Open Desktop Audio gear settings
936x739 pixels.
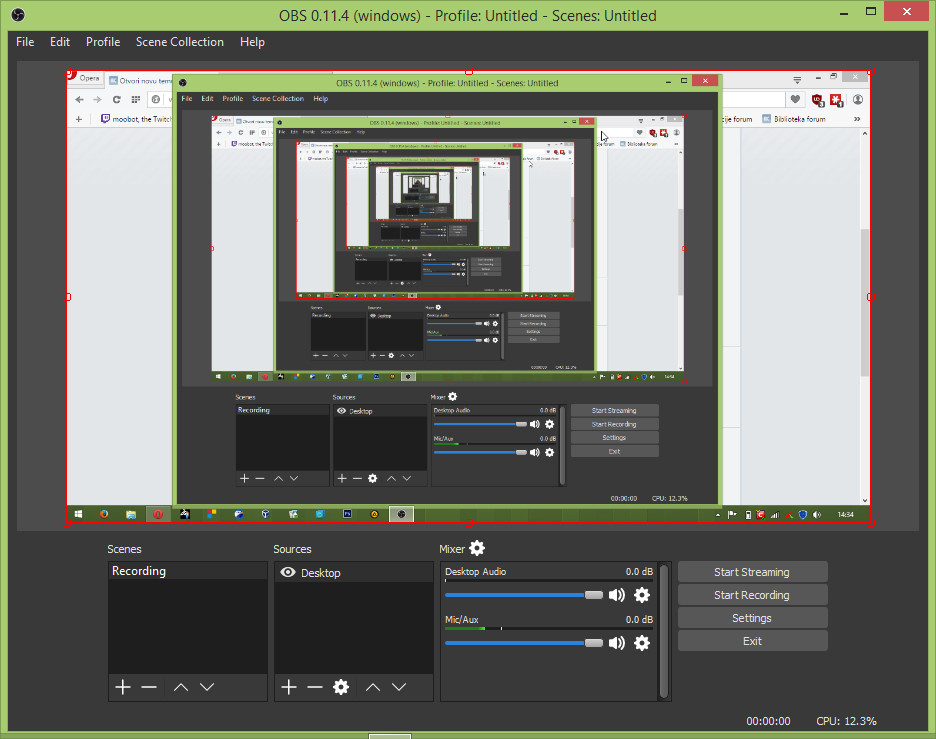(x=642, y=595)
